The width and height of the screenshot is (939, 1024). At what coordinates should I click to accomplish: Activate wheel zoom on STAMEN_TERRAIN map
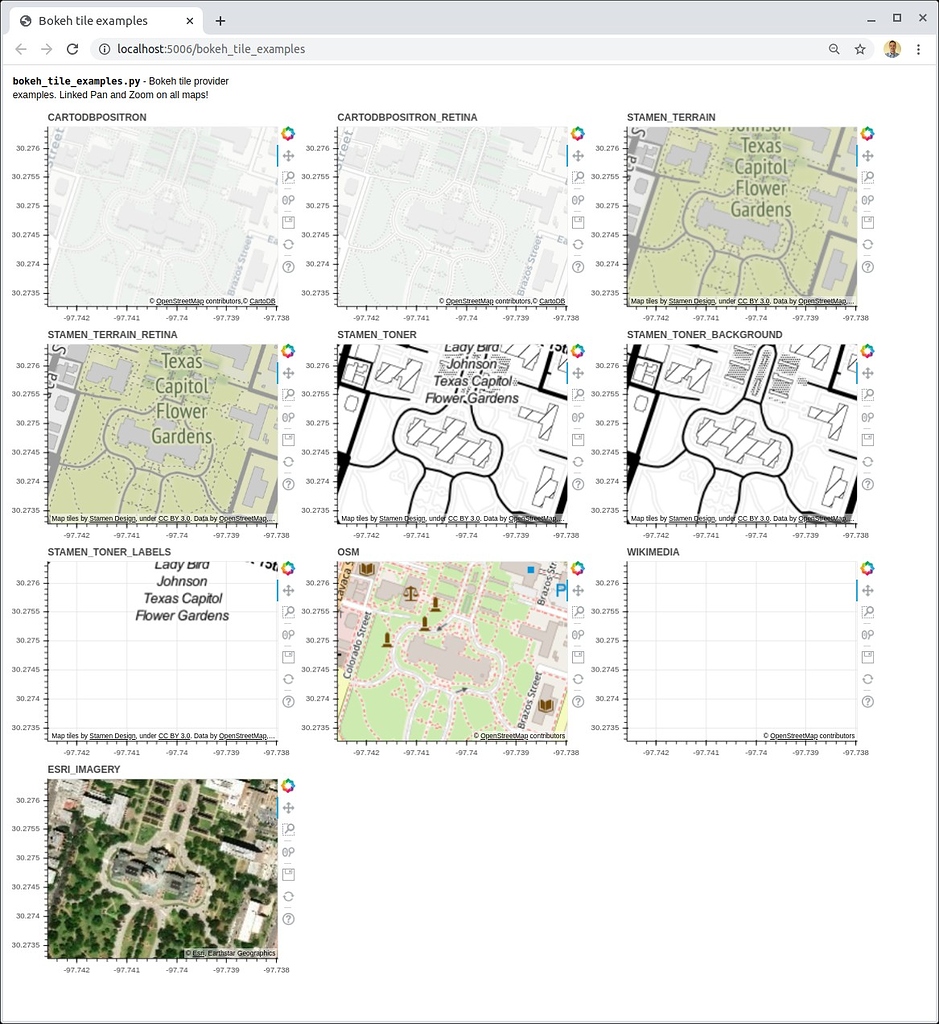868,199
